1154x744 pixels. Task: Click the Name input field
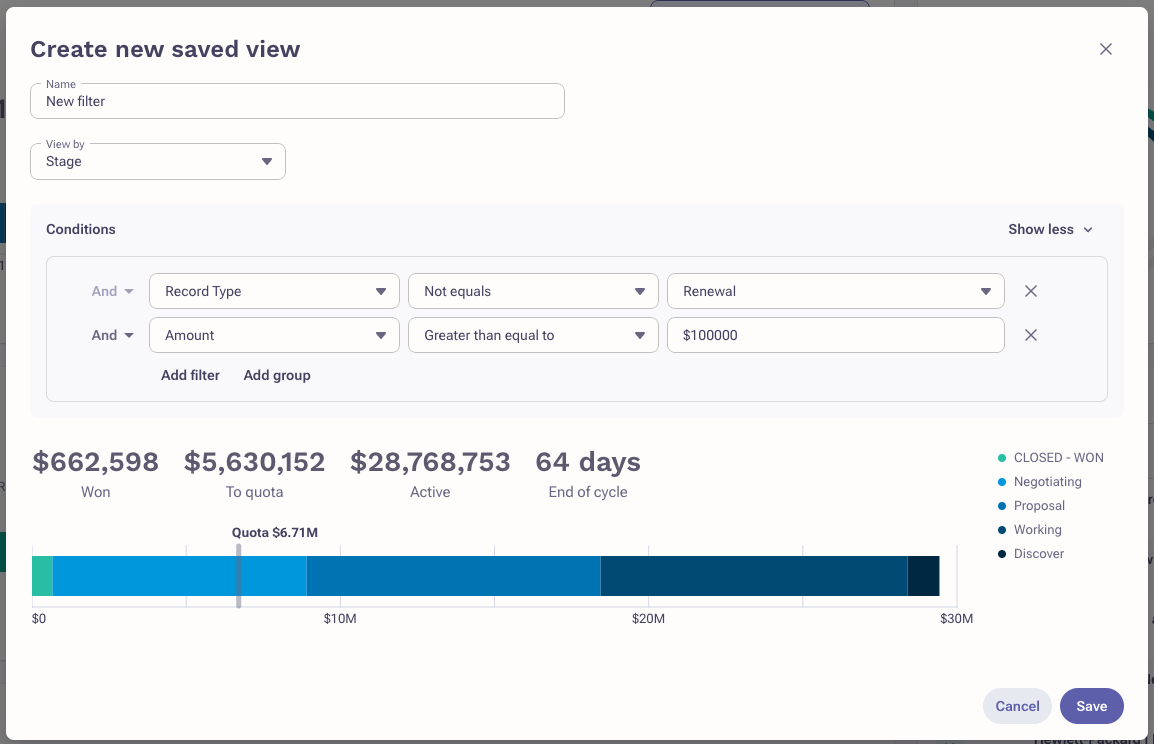coord(297,102)
